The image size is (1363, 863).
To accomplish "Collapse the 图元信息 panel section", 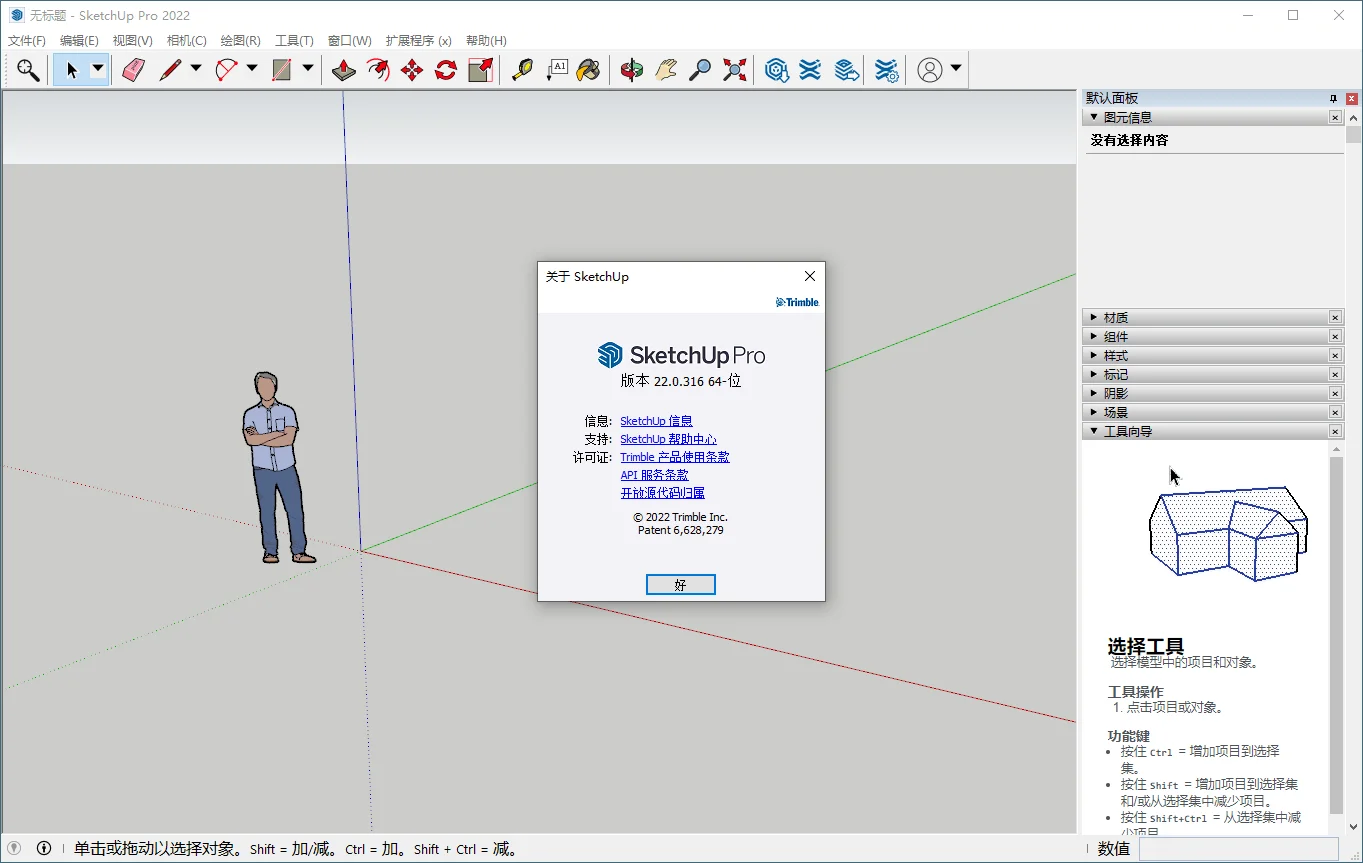I will (x=1092, y=116).
